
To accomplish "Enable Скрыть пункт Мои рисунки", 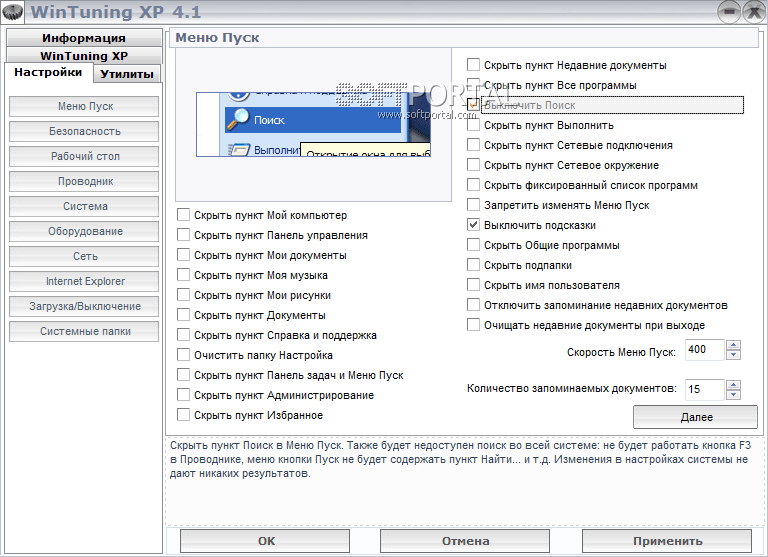I will point(183,295).
